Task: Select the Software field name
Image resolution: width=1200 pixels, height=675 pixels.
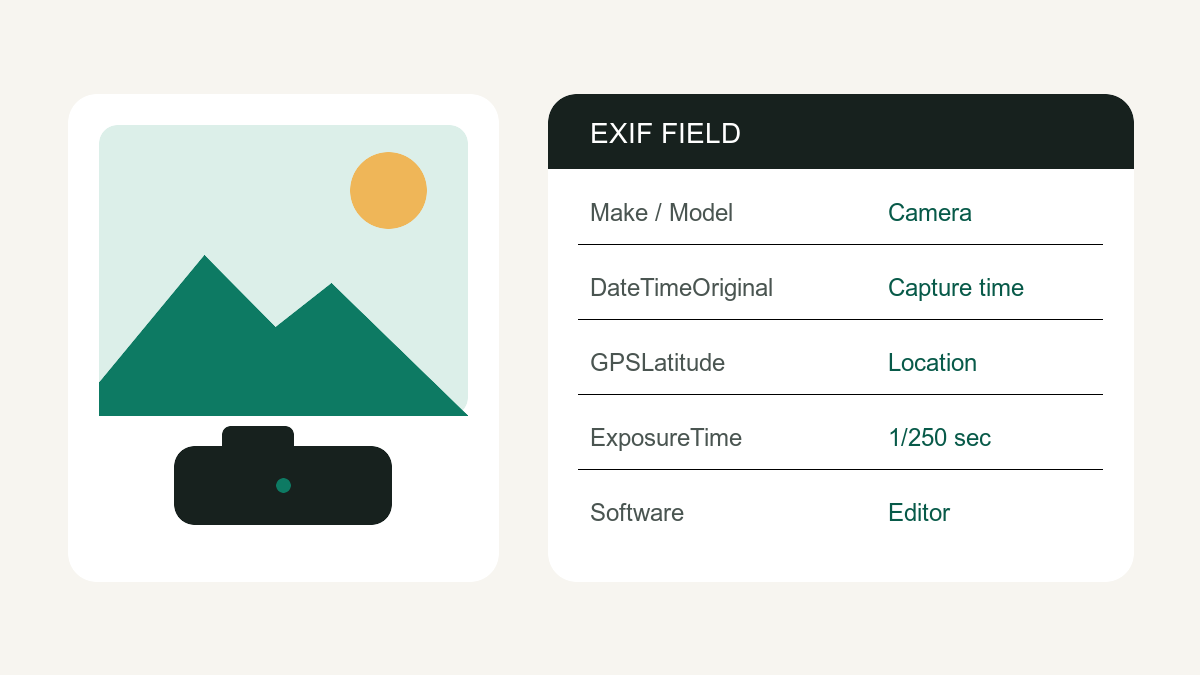Action: point(637,512)
